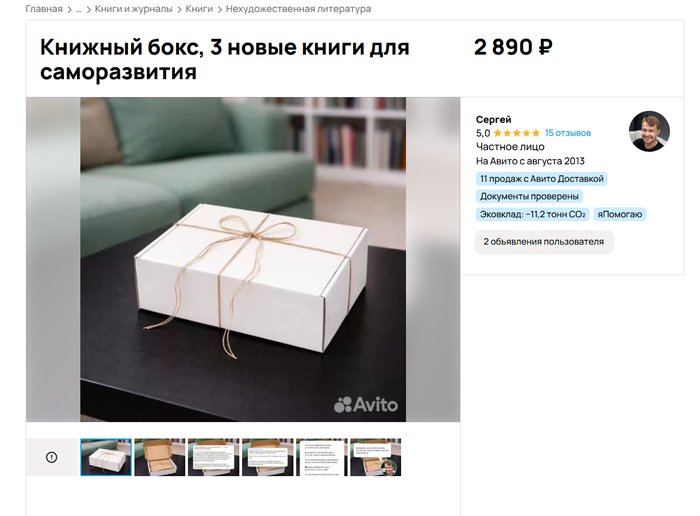This screenshot has height=516, width=700.
Task: Click the яПомогаю badge
Action: point(620,214)
